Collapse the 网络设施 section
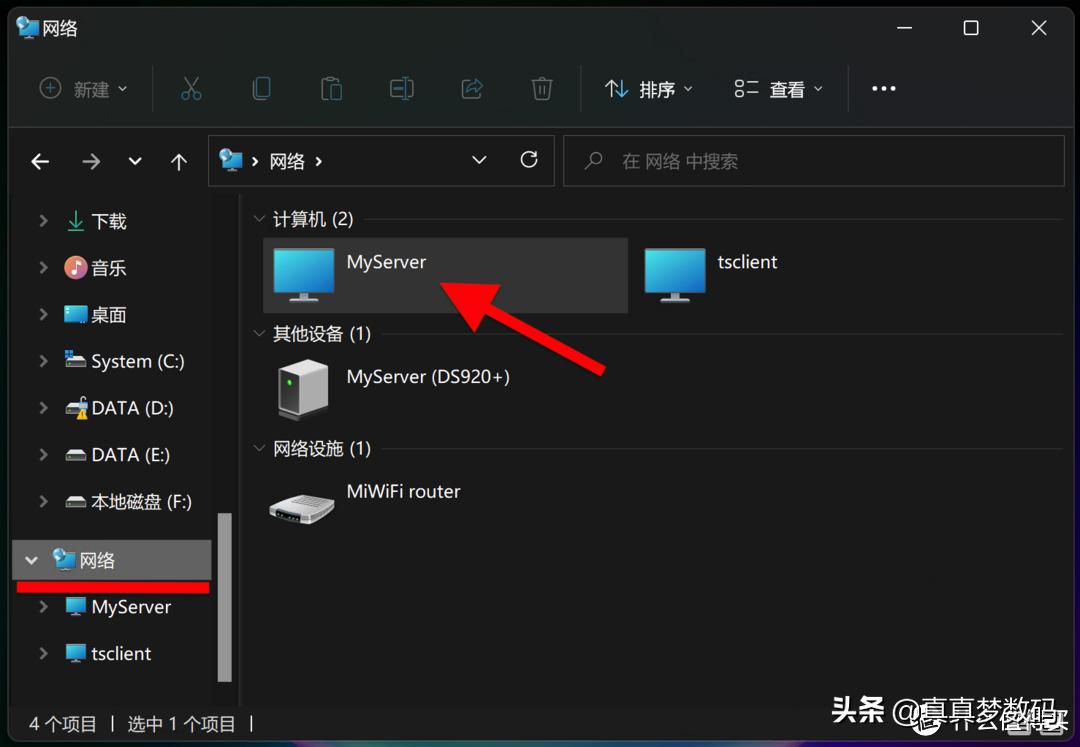 click(x=259, y=448)
